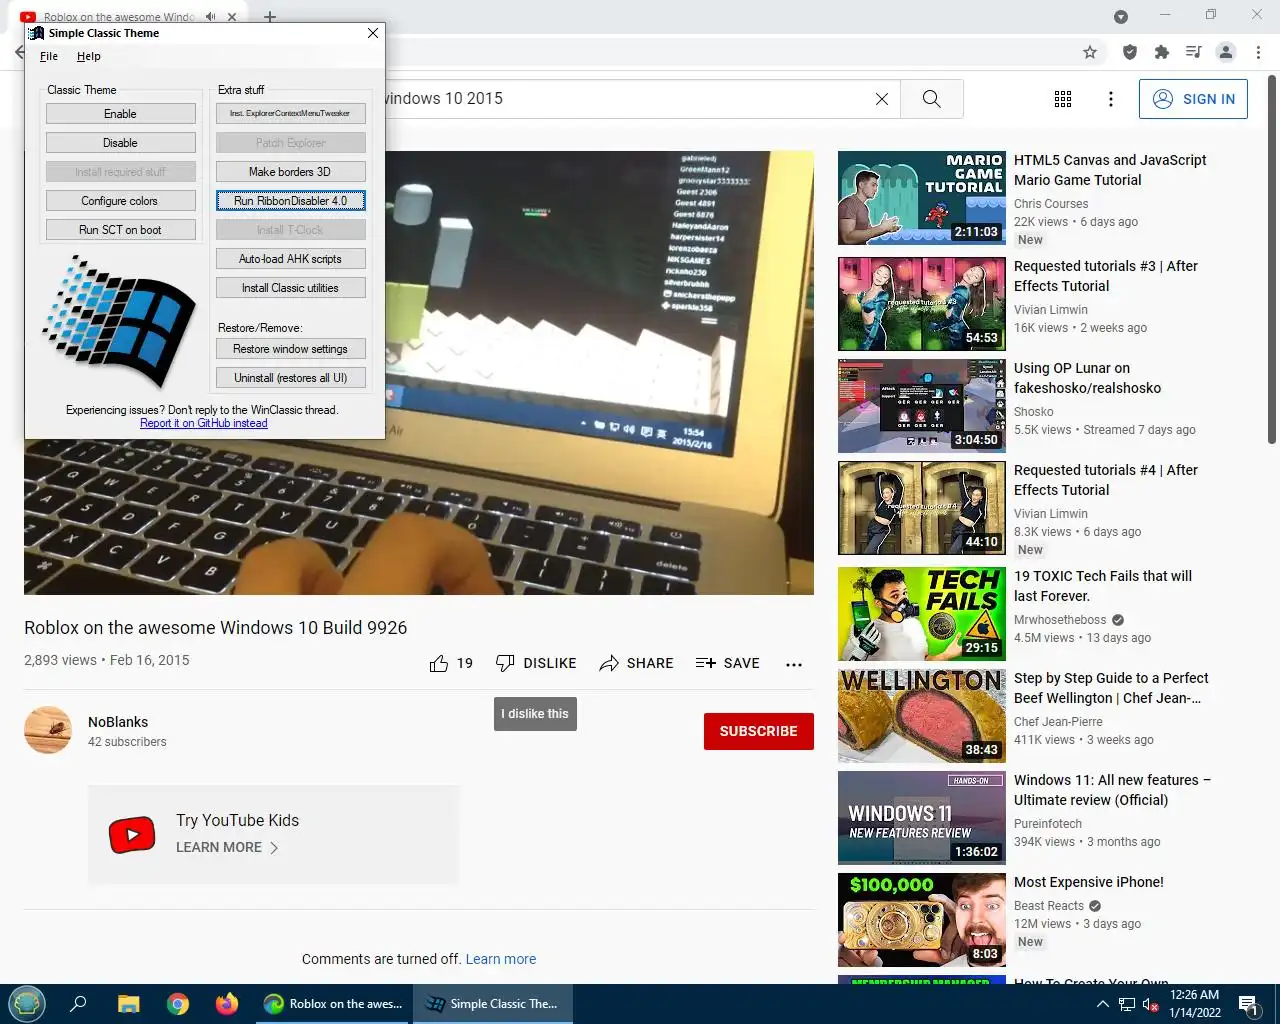Open notification center icon
Viewport: 1280px width, 1024px height.
click(x=1249, y=1004)
